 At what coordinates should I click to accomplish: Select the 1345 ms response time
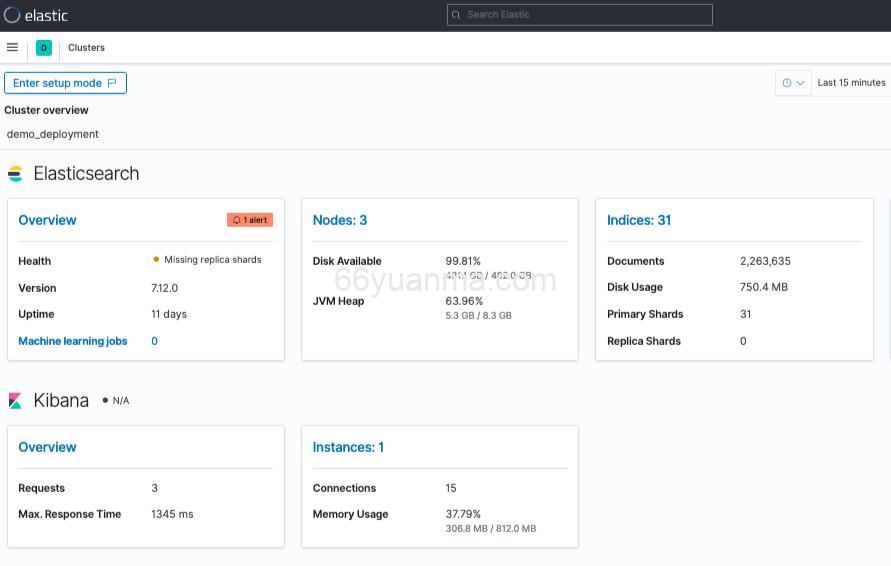click(x=172, y=514)
